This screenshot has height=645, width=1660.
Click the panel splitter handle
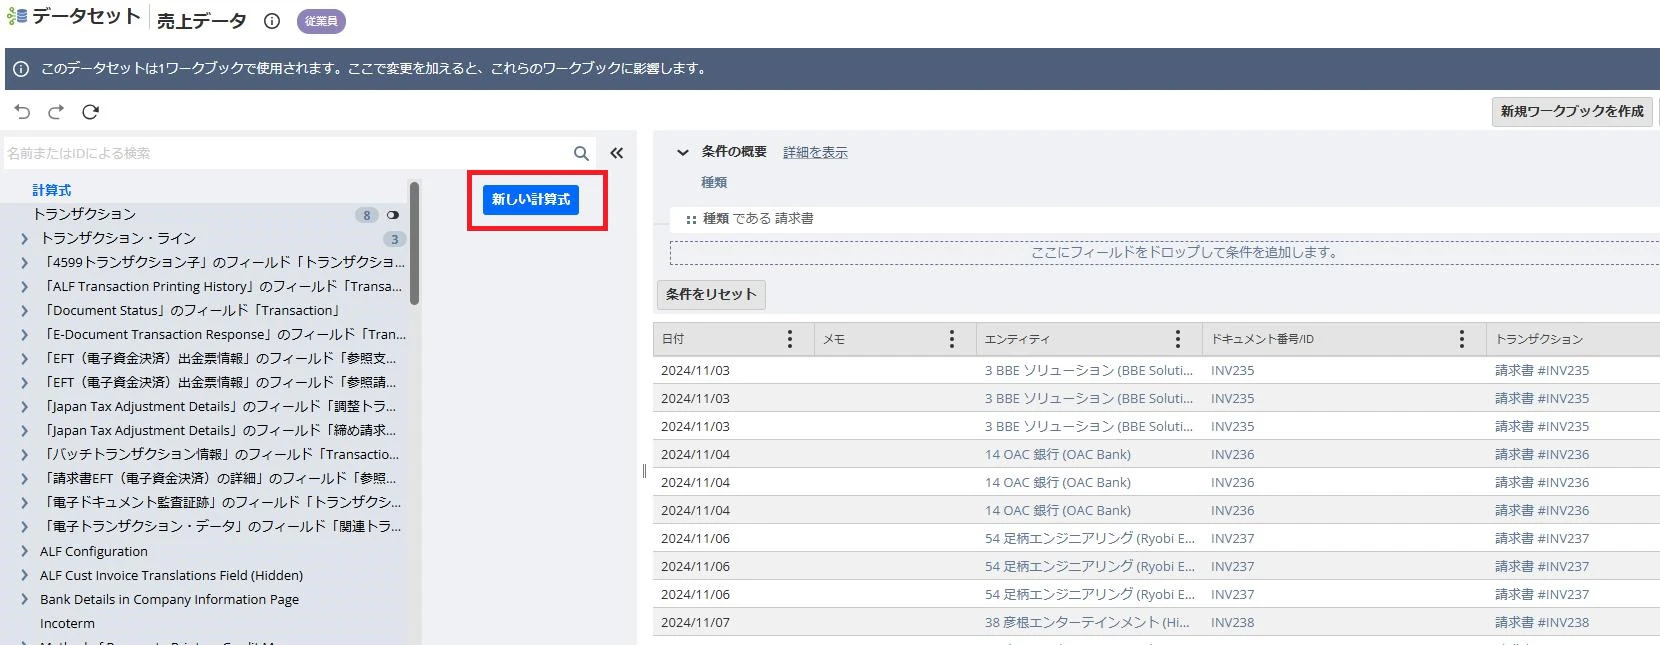pos(644,470)
